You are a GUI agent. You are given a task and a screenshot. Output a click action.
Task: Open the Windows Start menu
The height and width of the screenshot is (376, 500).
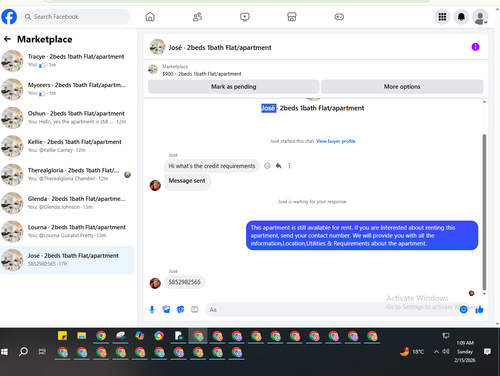[x=5, y=352]
